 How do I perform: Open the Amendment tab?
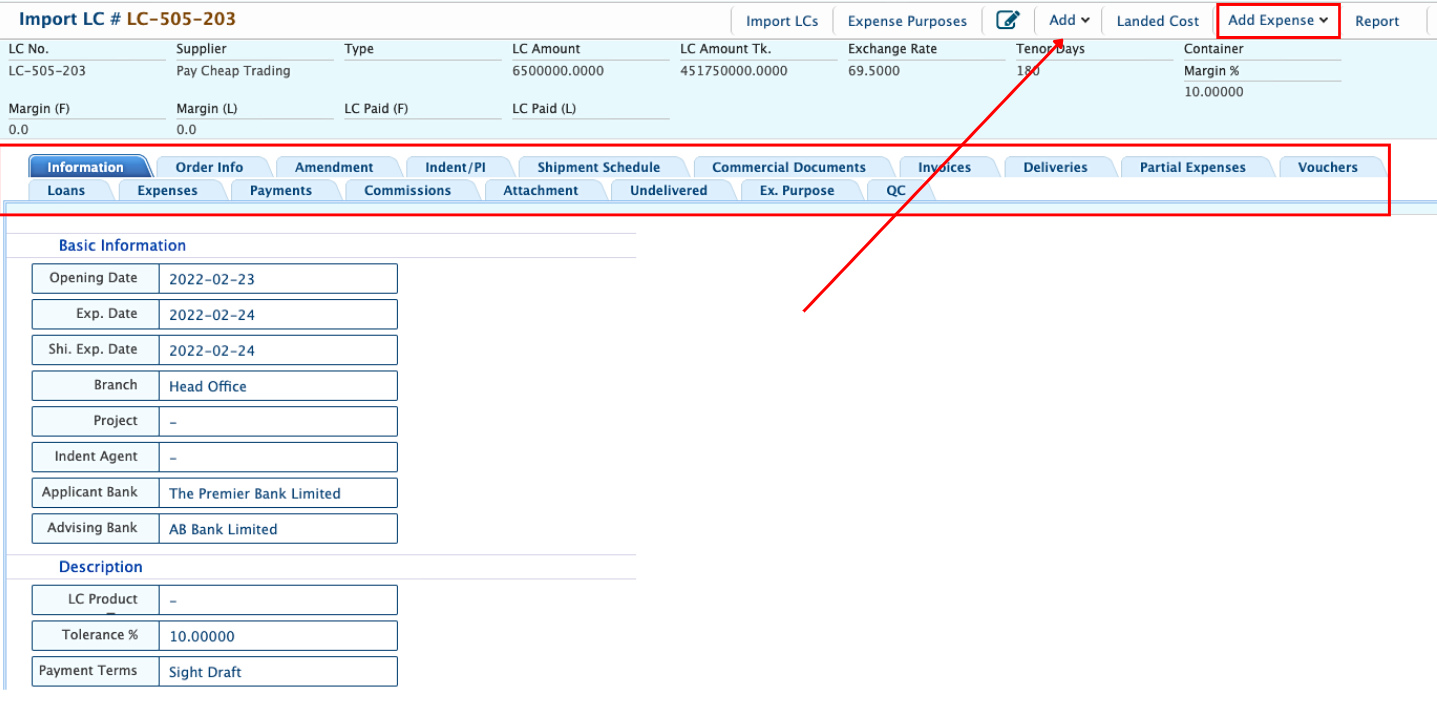pyautogui.click(x=334, y=167)
